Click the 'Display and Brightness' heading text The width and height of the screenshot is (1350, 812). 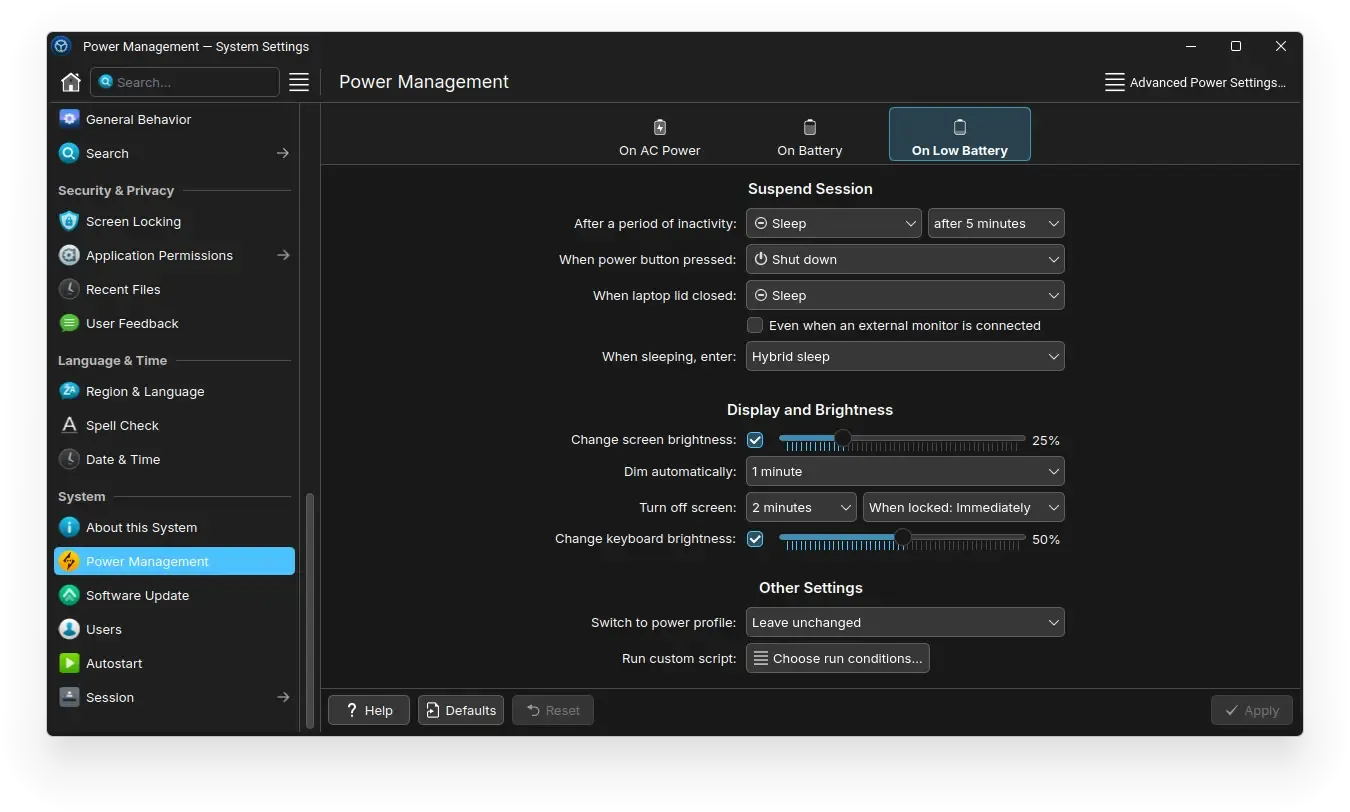coord(810,409)
